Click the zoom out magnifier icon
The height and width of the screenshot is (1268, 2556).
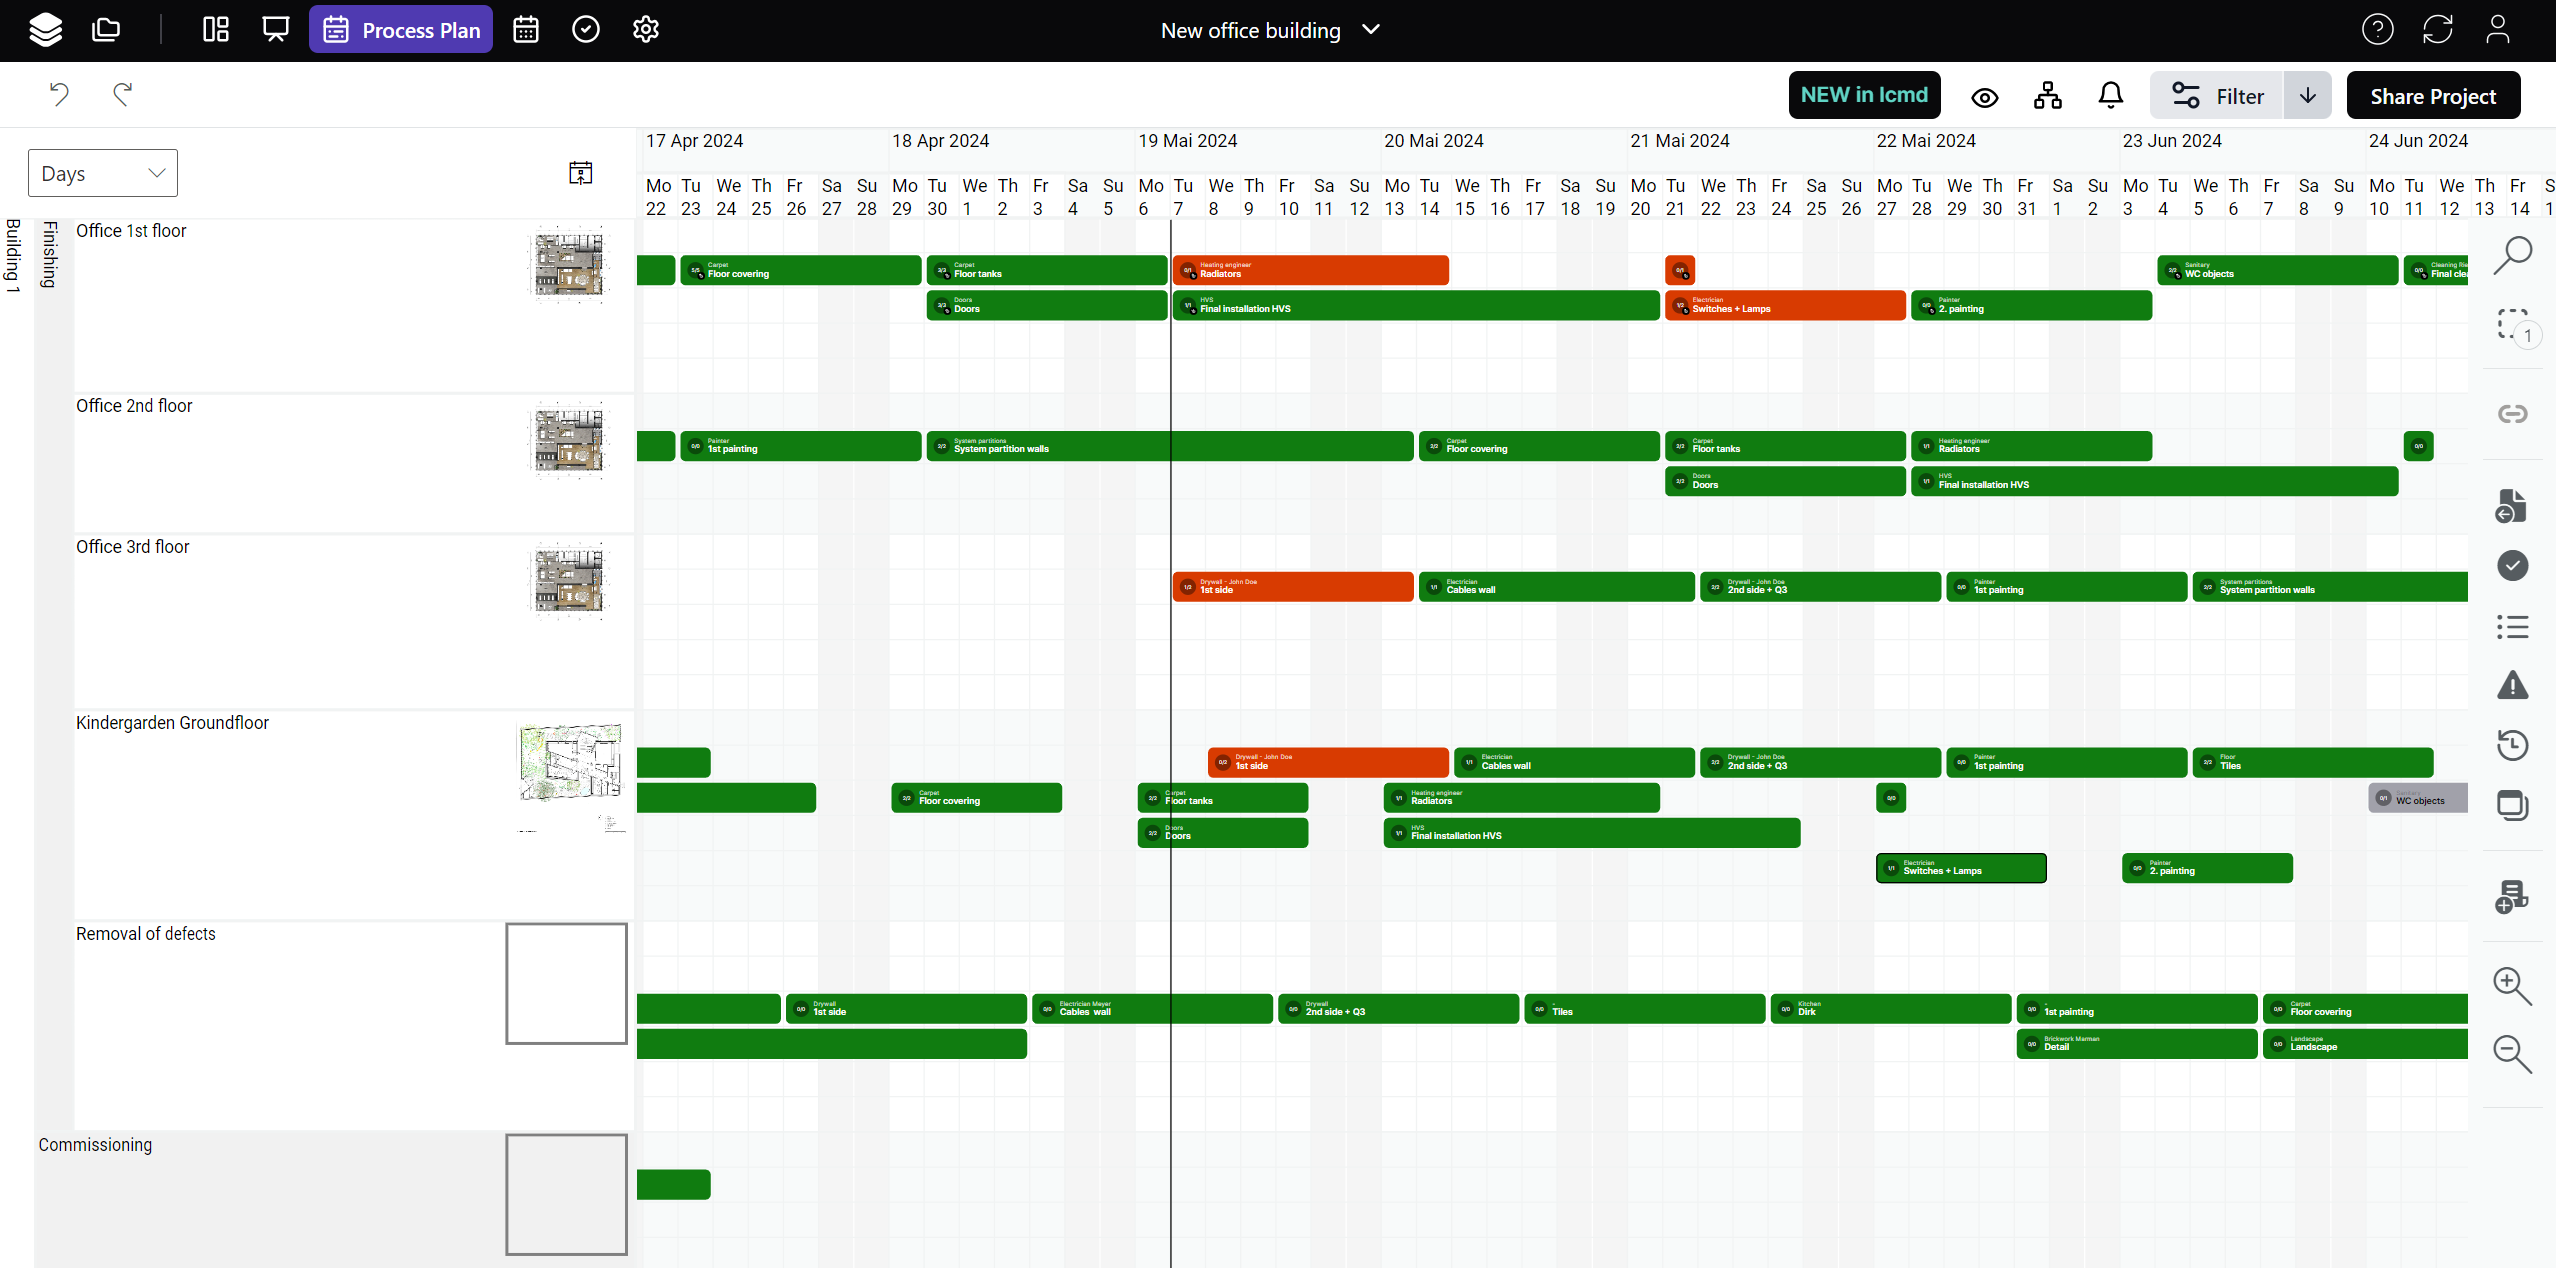[x=2512, y=1054]
